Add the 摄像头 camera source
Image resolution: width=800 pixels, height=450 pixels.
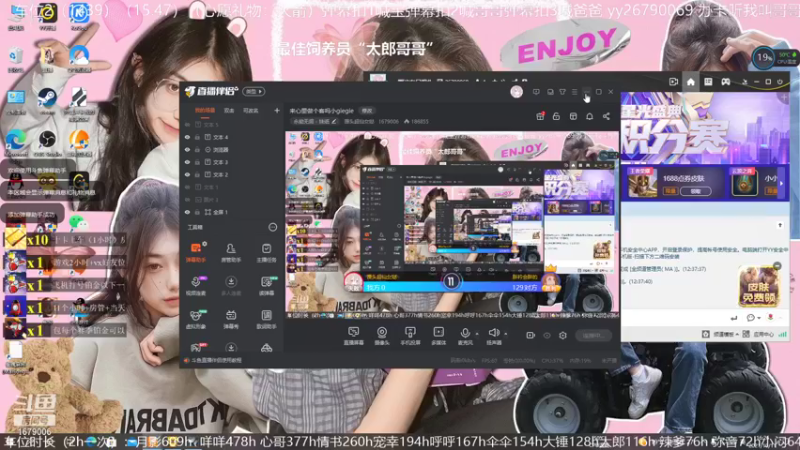382,336
